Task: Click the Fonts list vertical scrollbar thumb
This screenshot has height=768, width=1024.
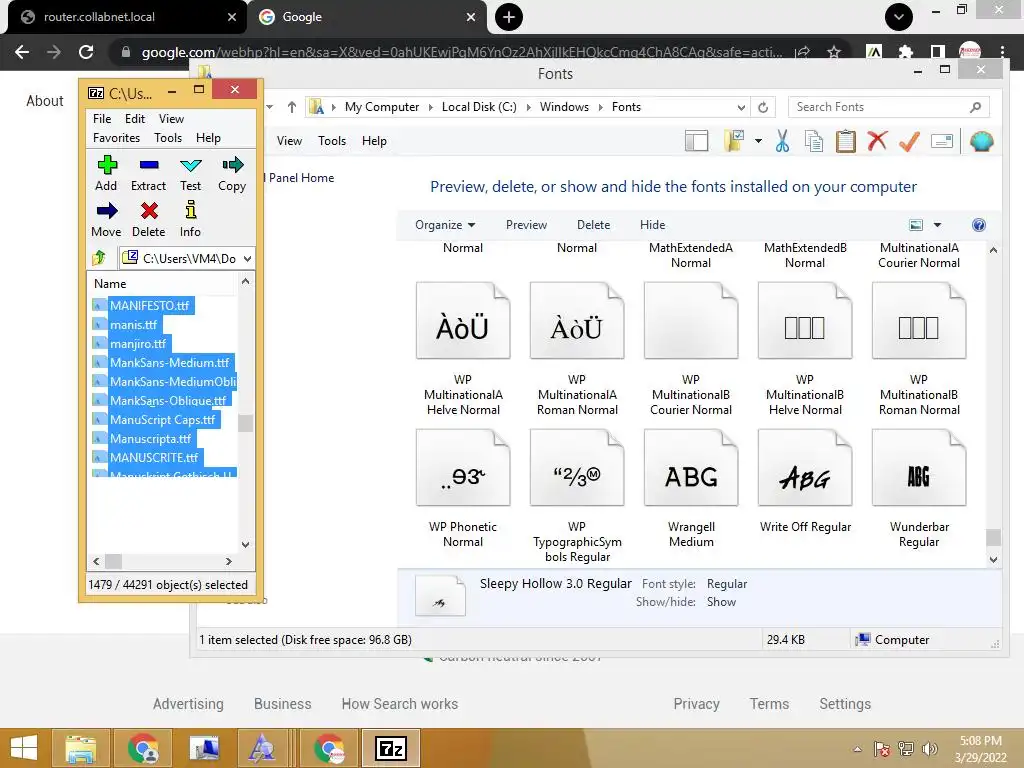Action: coord(993,537)
